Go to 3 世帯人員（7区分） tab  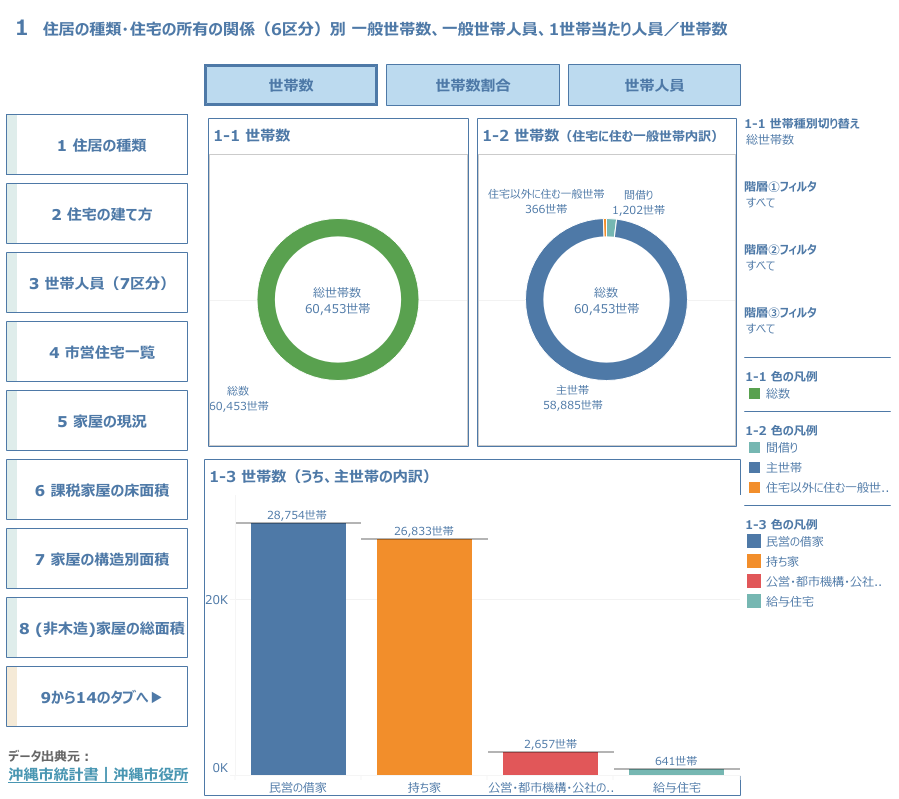coord(97,283)
